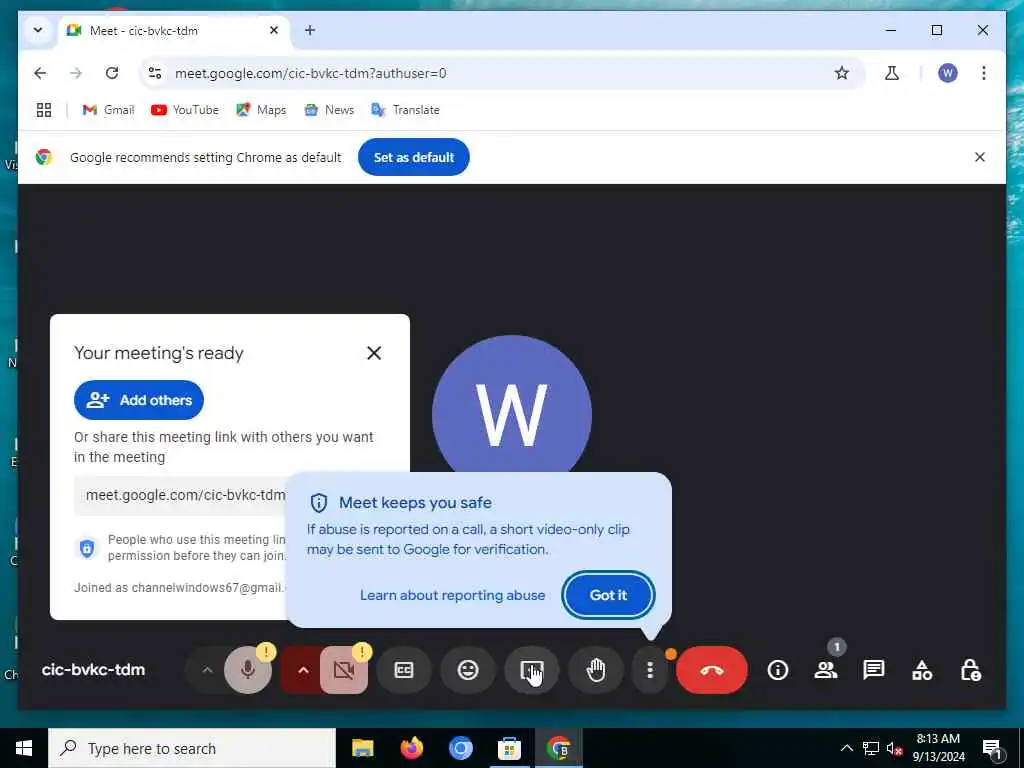This screenshot has height=768, width=1024.
Task: Click the Add others button
Action: 138,400
